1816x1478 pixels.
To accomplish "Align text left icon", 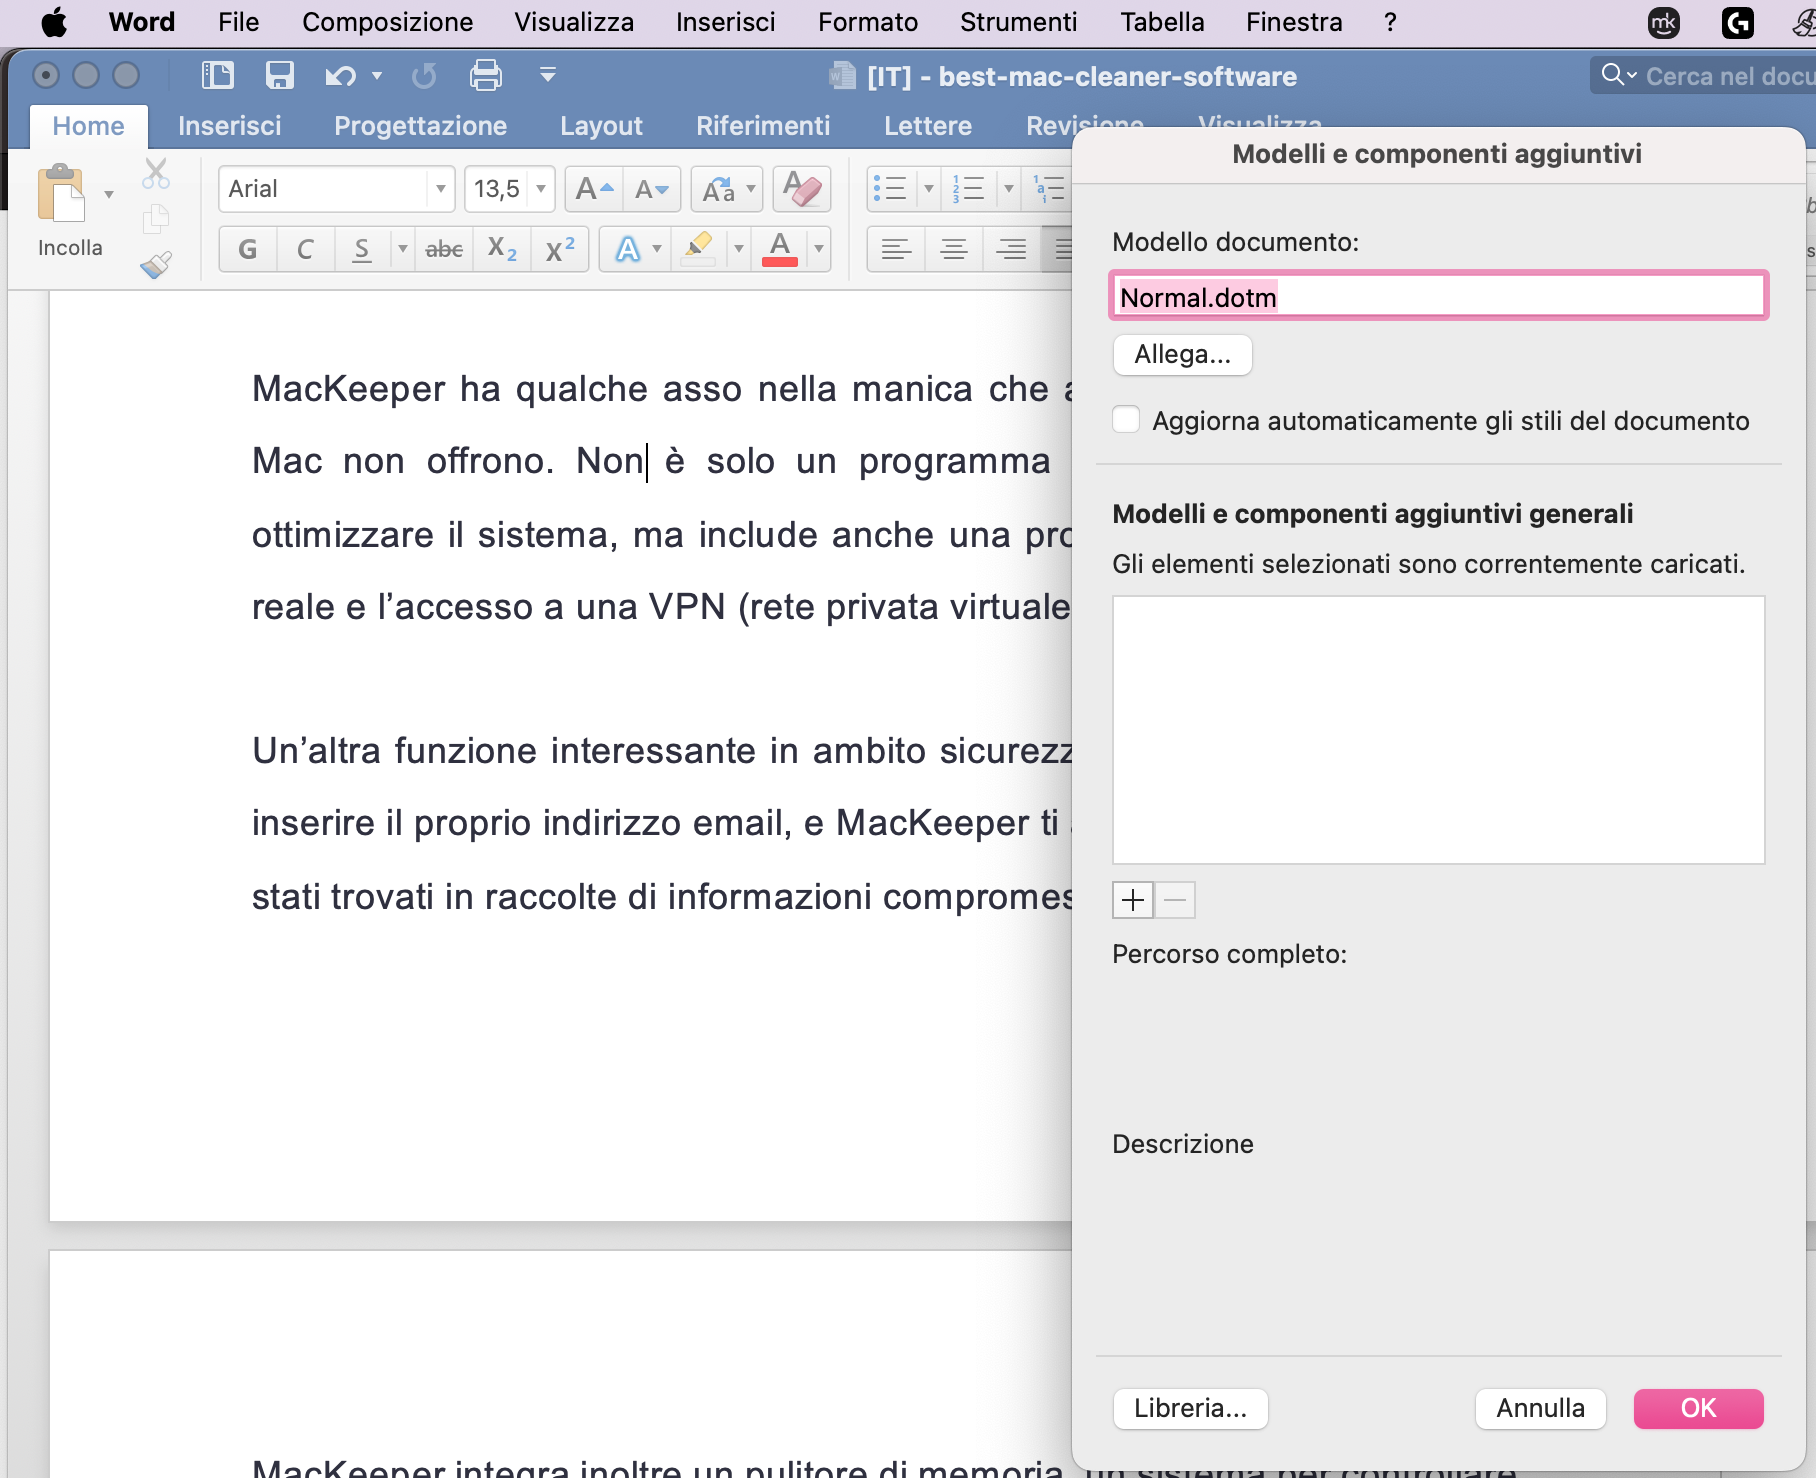I will pos(896,249).
